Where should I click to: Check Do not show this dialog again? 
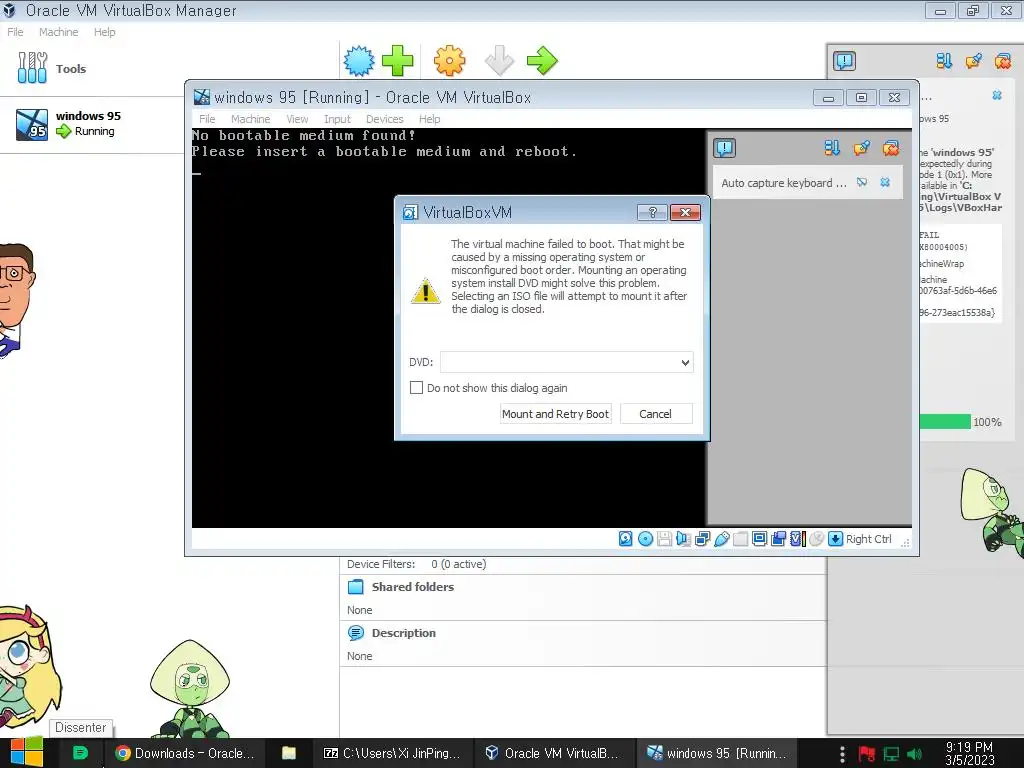[416, 388]
